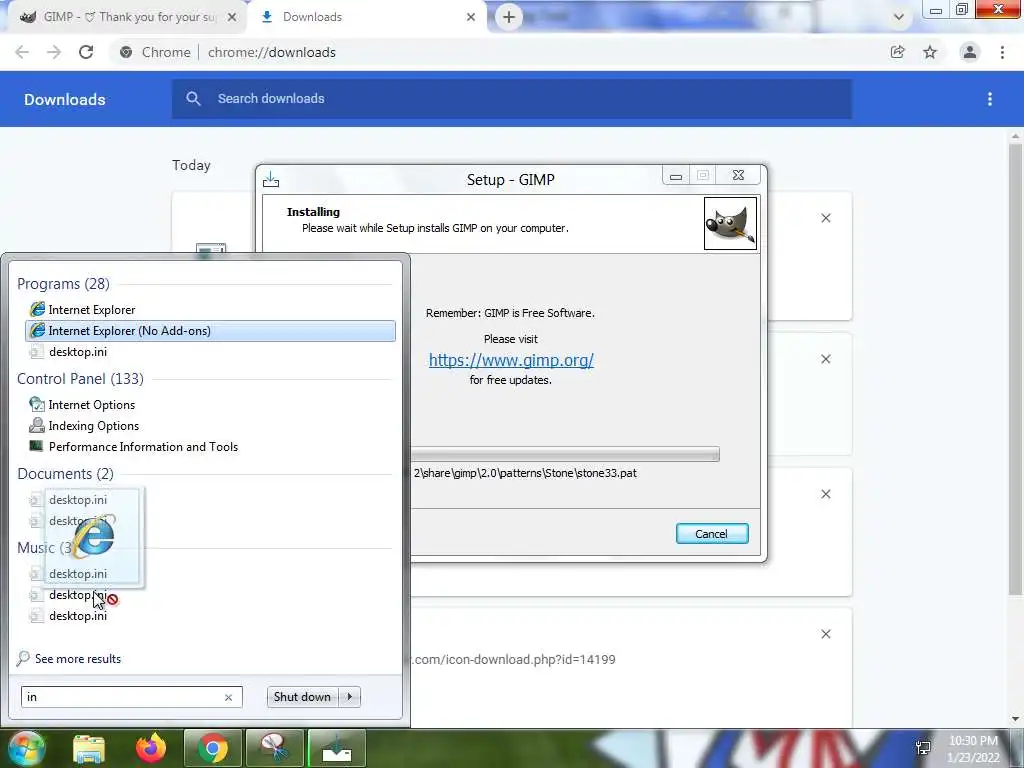Click the GIMP installation progress bar
Viewport: 1024px width, 768px height.
point(565,454)
